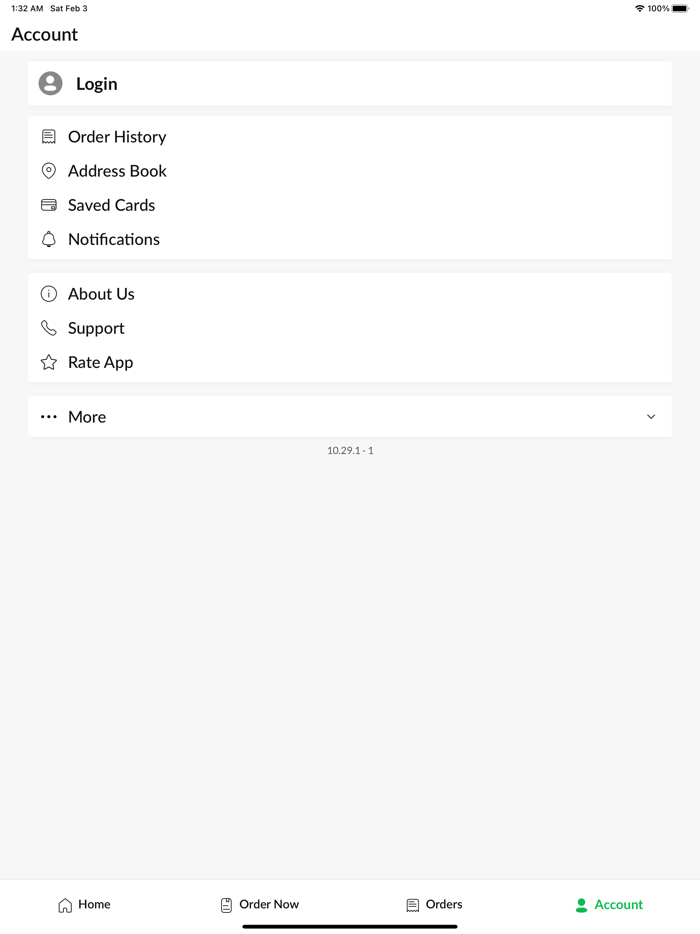
Task: Open the More row label
Action: [87, 417]
